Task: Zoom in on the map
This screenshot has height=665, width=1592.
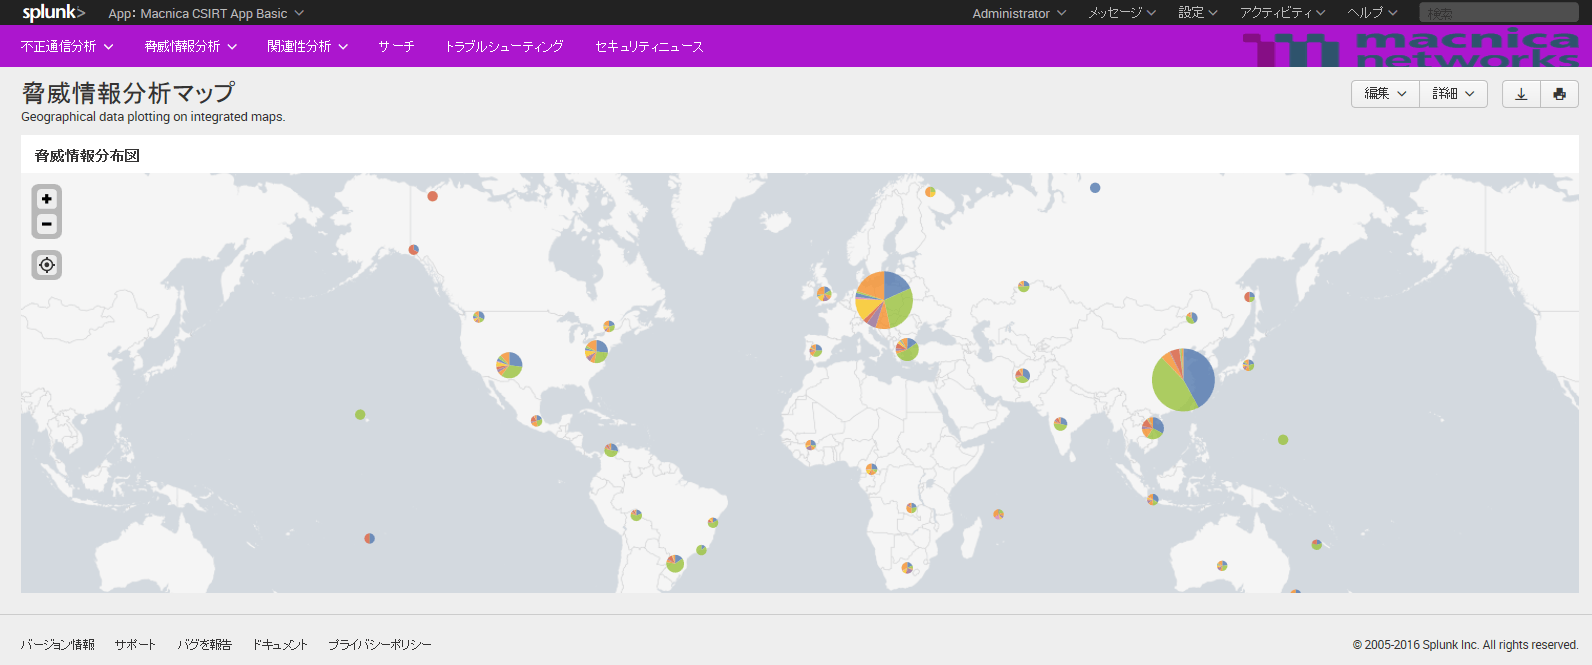Action: [47, 199]
